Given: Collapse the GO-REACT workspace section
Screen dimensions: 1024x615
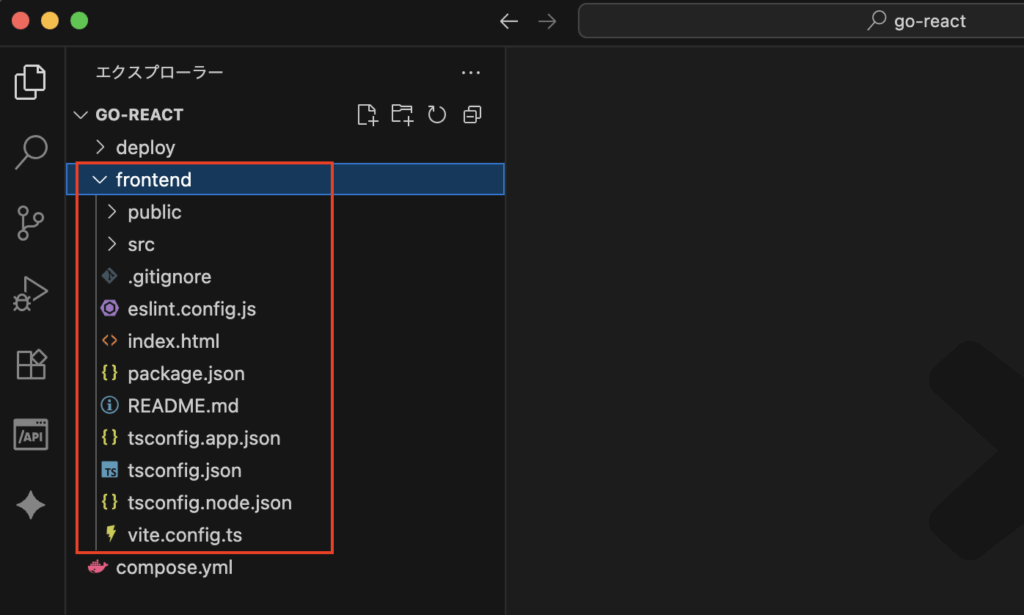Looking at the screenshot, I should [x=139, y=115].
